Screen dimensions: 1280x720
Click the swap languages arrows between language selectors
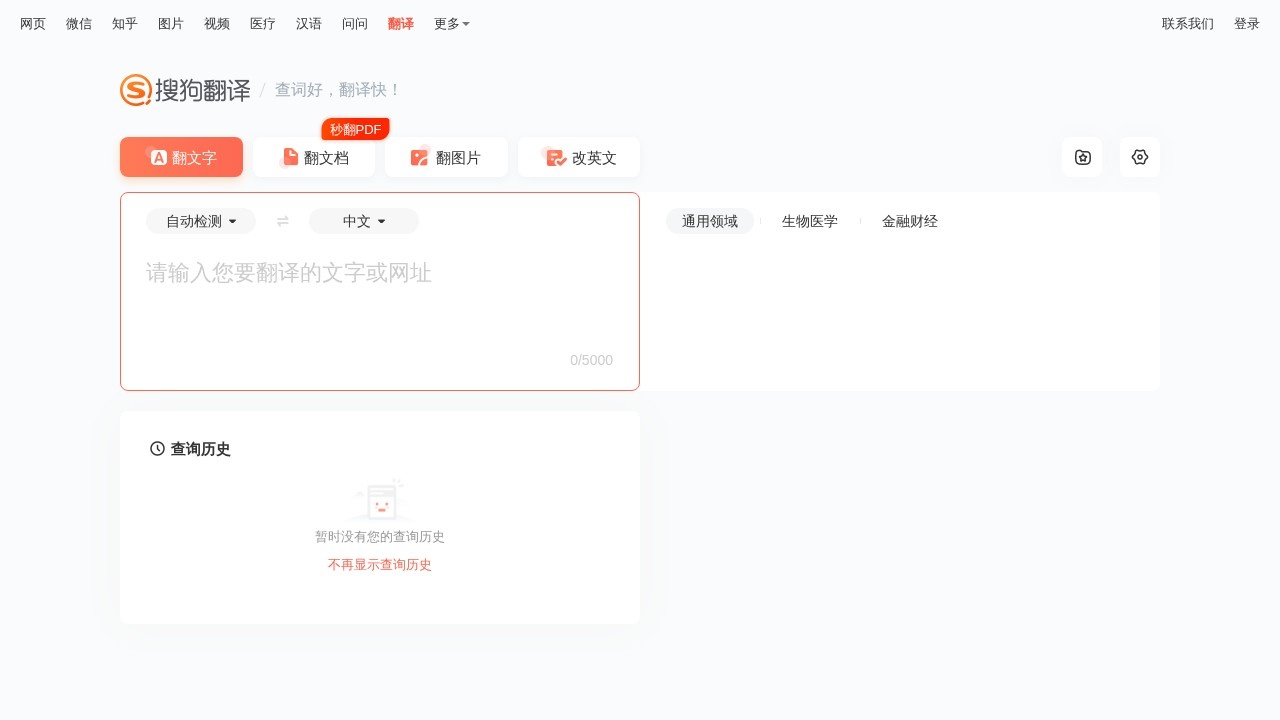[282, 221]
